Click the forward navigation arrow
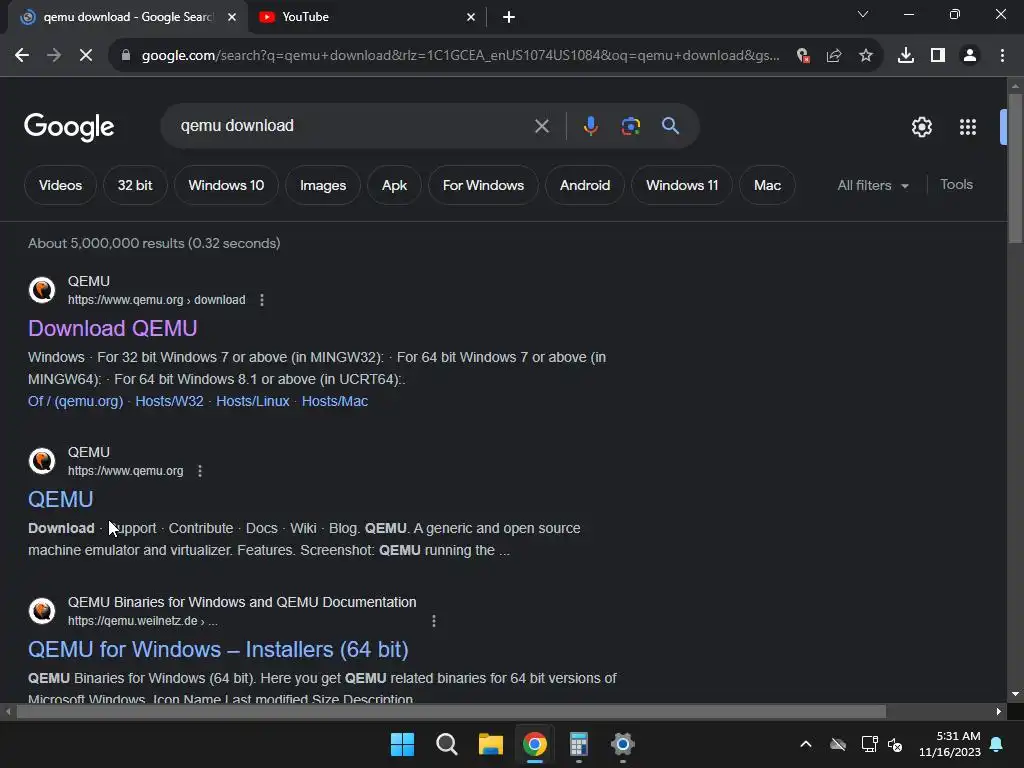 pyautogui.click(x=54, y=56)
